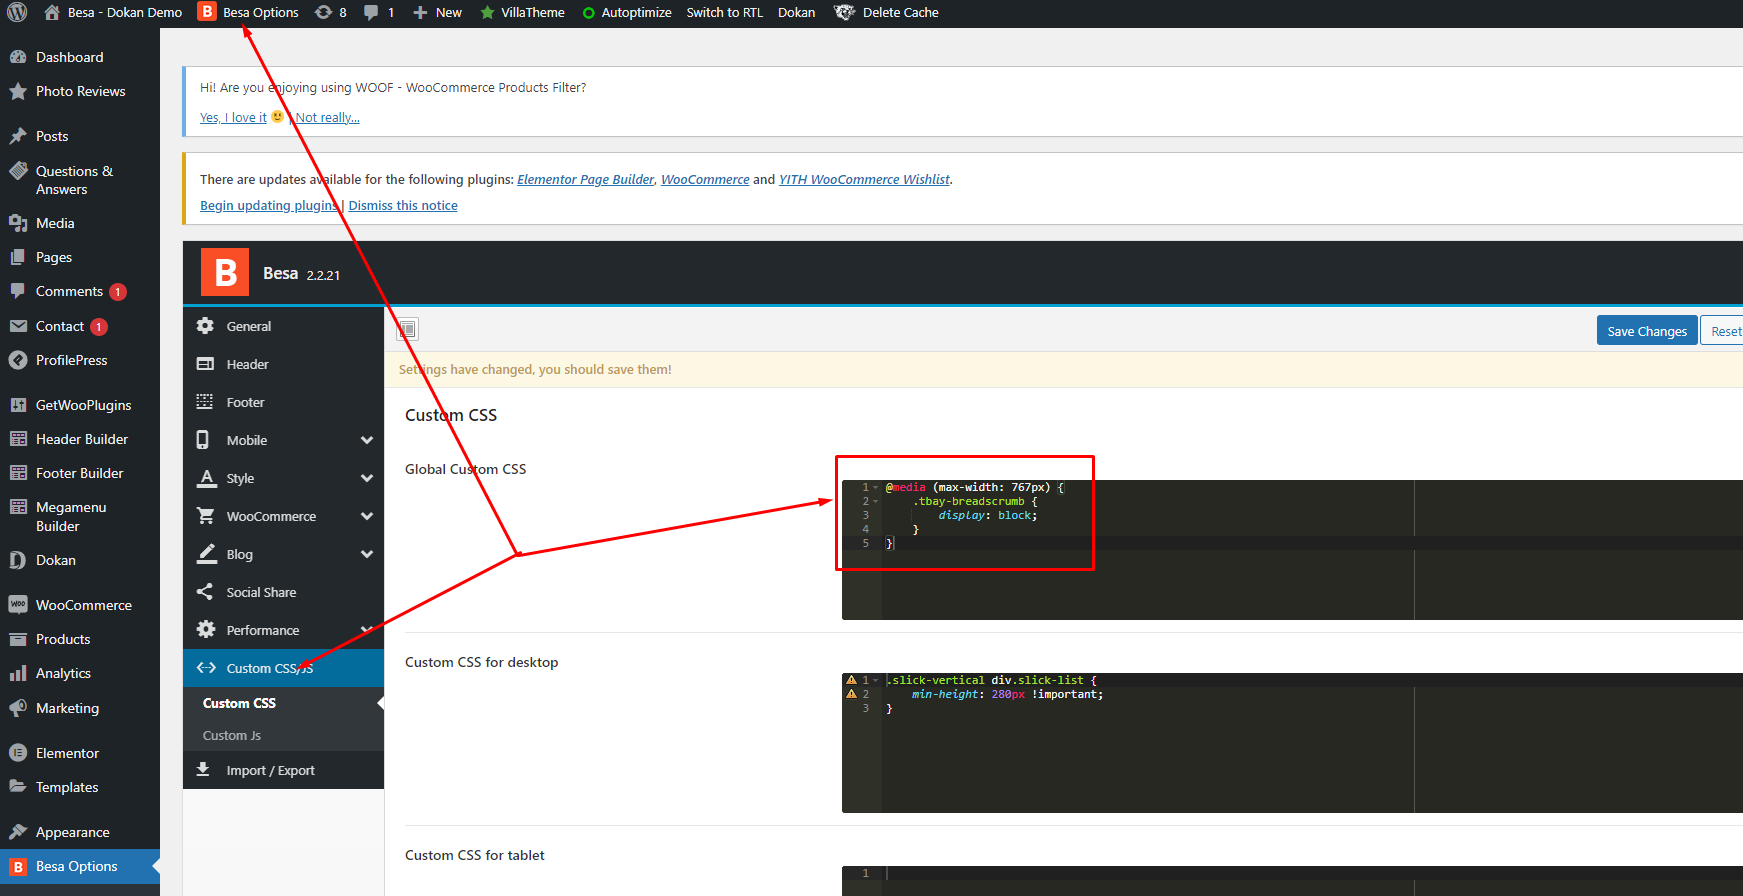Open Footer Builder in the sidebar
The height and width of the screenshot is (896, 1743).
point(80,473)
